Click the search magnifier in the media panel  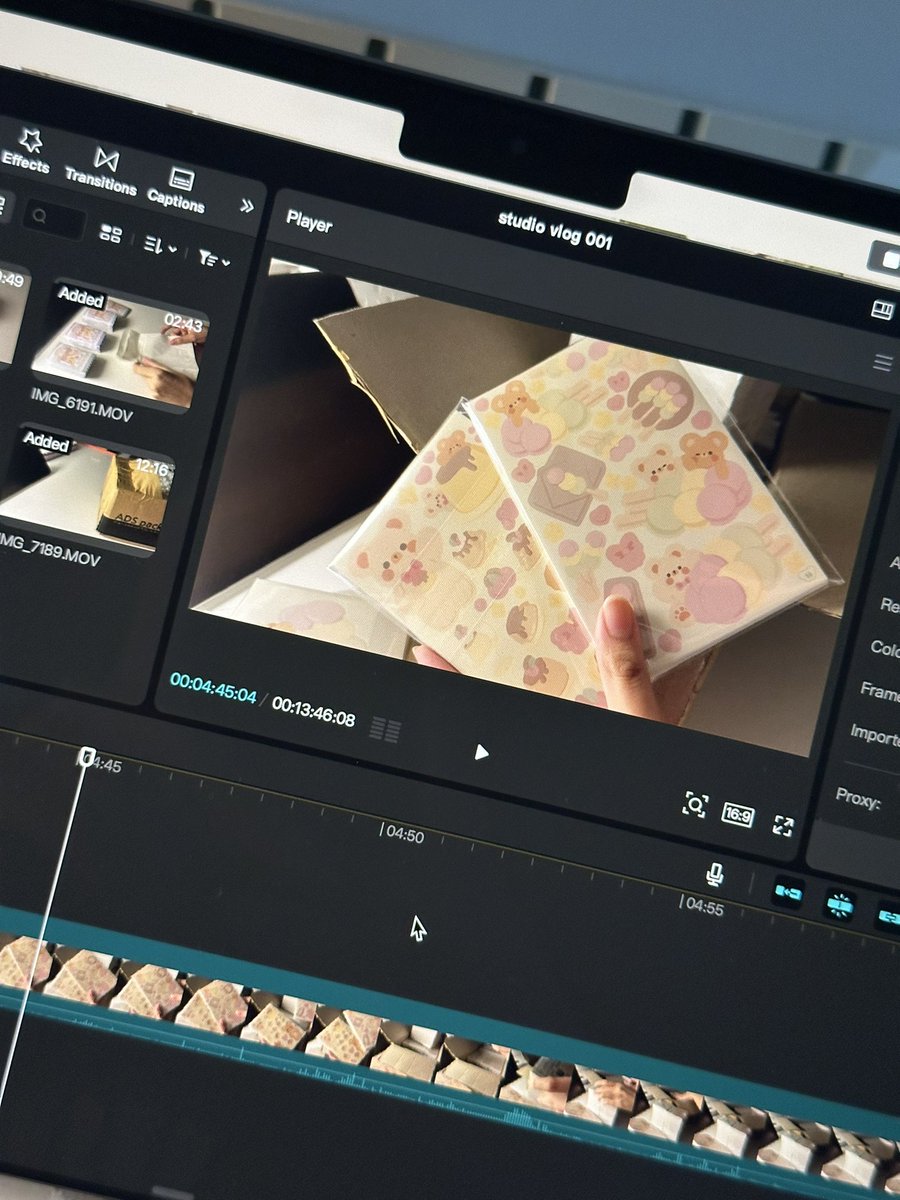[40, 215]
